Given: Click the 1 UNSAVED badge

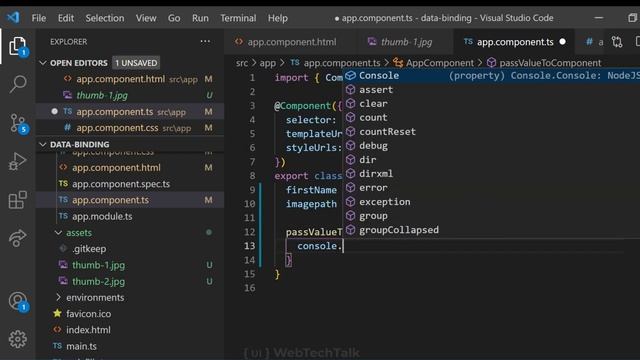Looking at the screenshot, I should [136, 63].
